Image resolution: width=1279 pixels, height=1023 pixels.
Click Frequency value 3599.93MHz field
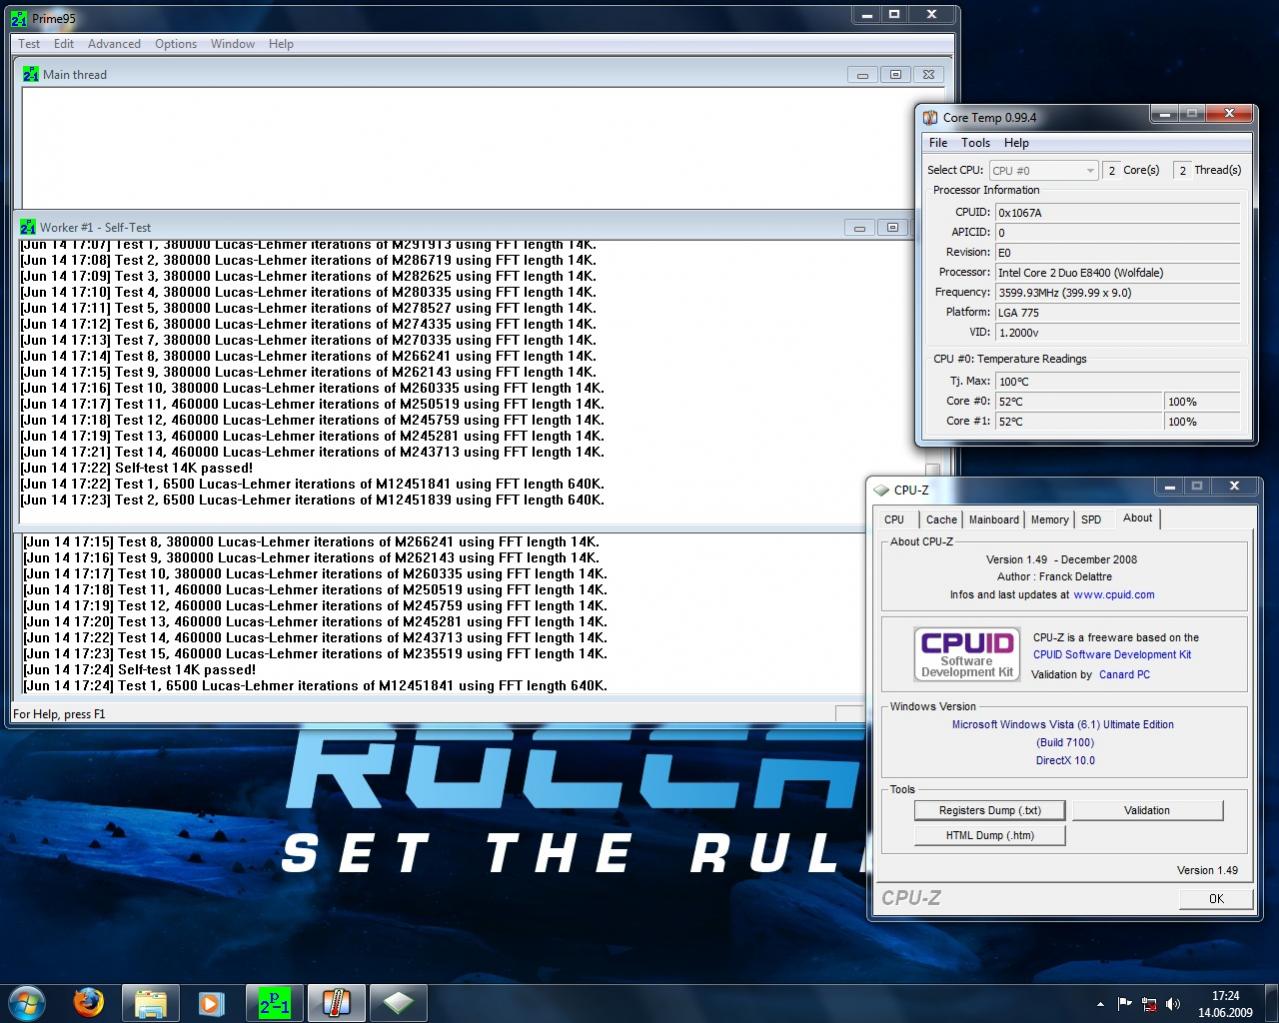click(1117, 292)
